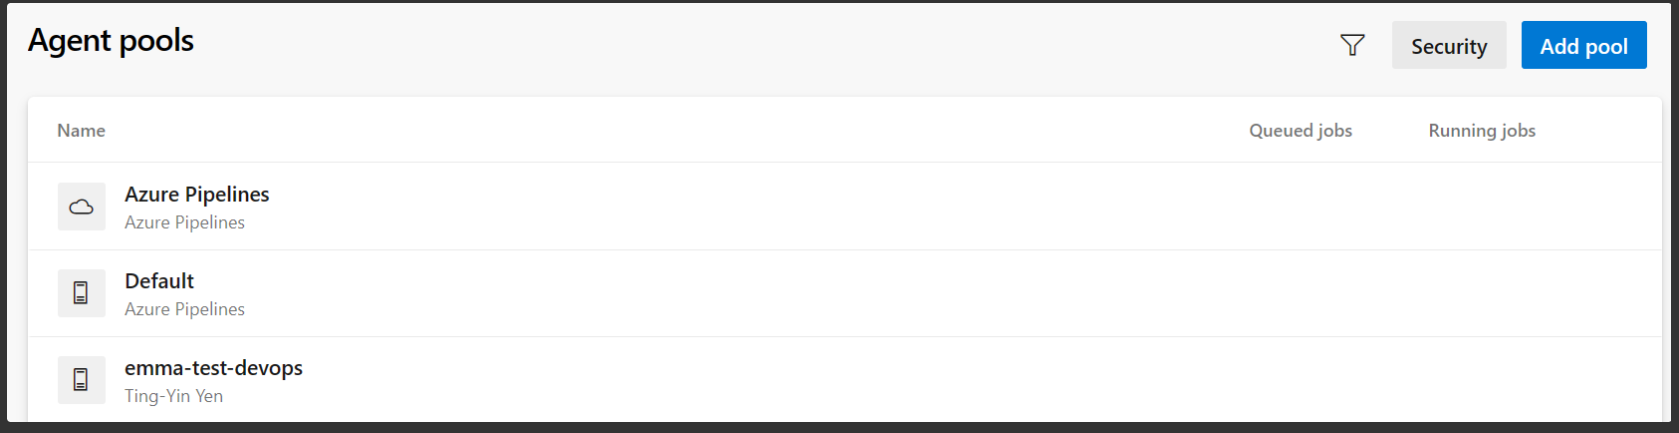The height and width of the screenshot is (433, 1679).
Task: Click the owner subtitle under Default pool
Action: [184, 309]
